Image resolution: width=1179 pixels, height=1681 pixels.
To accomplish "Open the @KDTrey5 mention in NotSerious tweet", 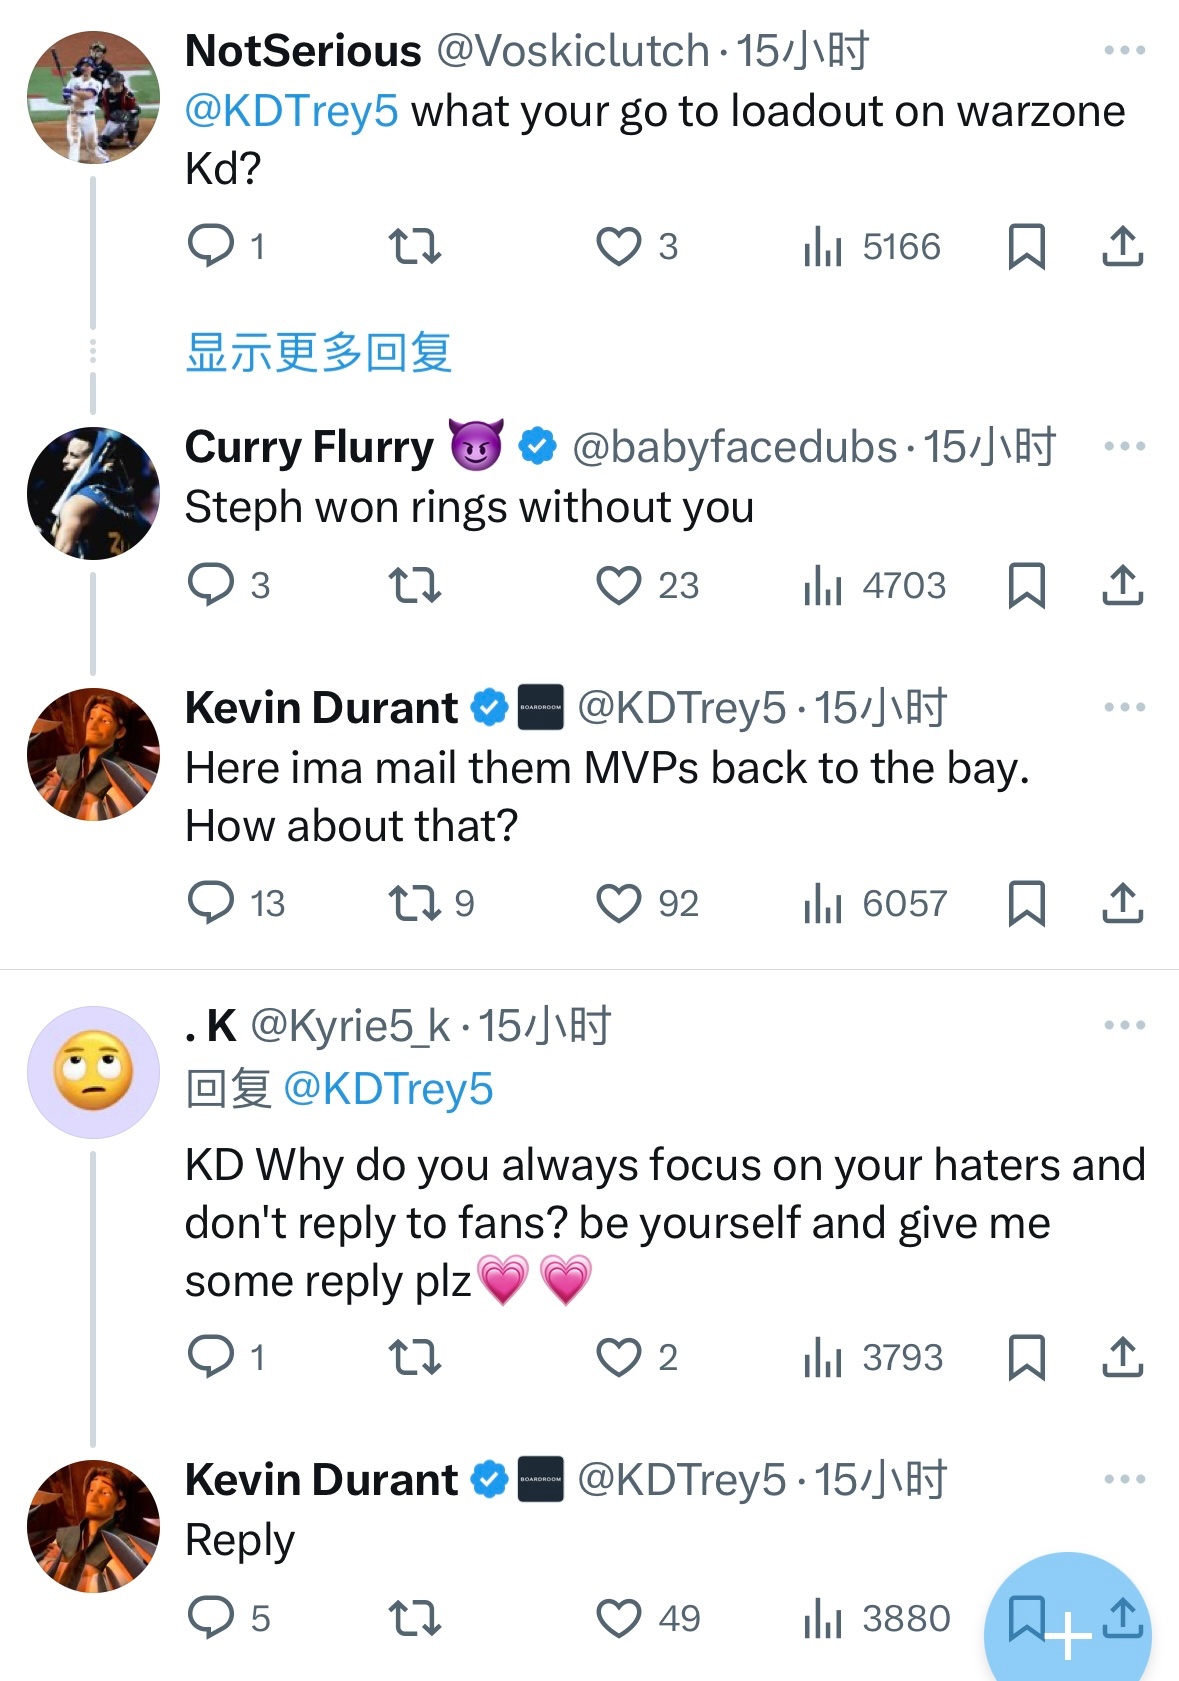I will coord(292,111).
